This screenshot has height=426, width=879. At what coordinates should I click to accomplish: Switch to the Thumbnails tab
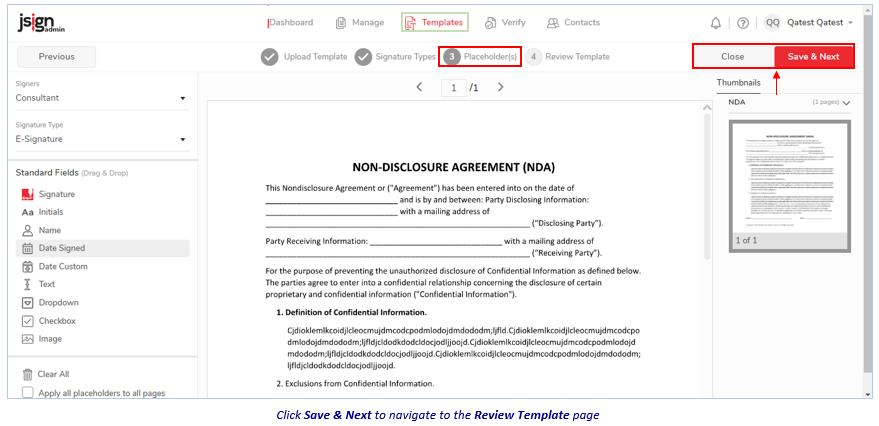739,83
